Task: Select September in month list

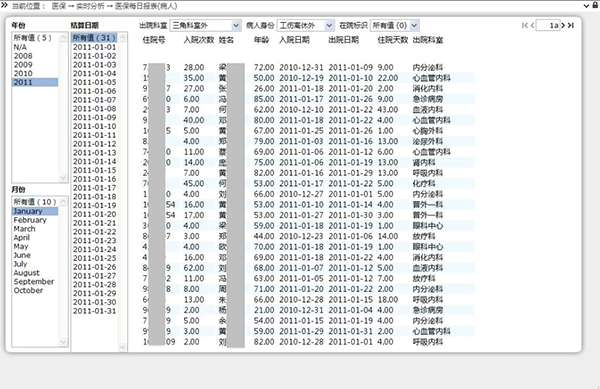Action: click(x=35, y=282)
